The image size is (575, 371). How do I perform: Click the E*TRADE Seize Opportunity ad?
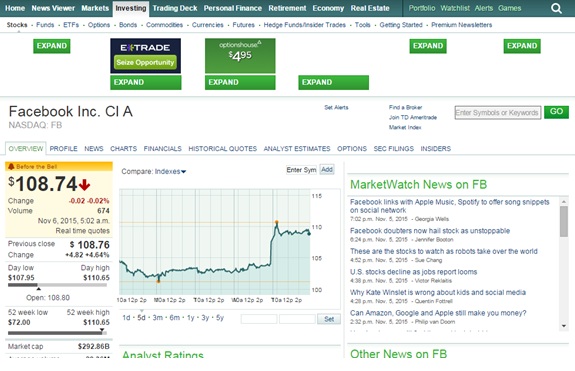146,56
